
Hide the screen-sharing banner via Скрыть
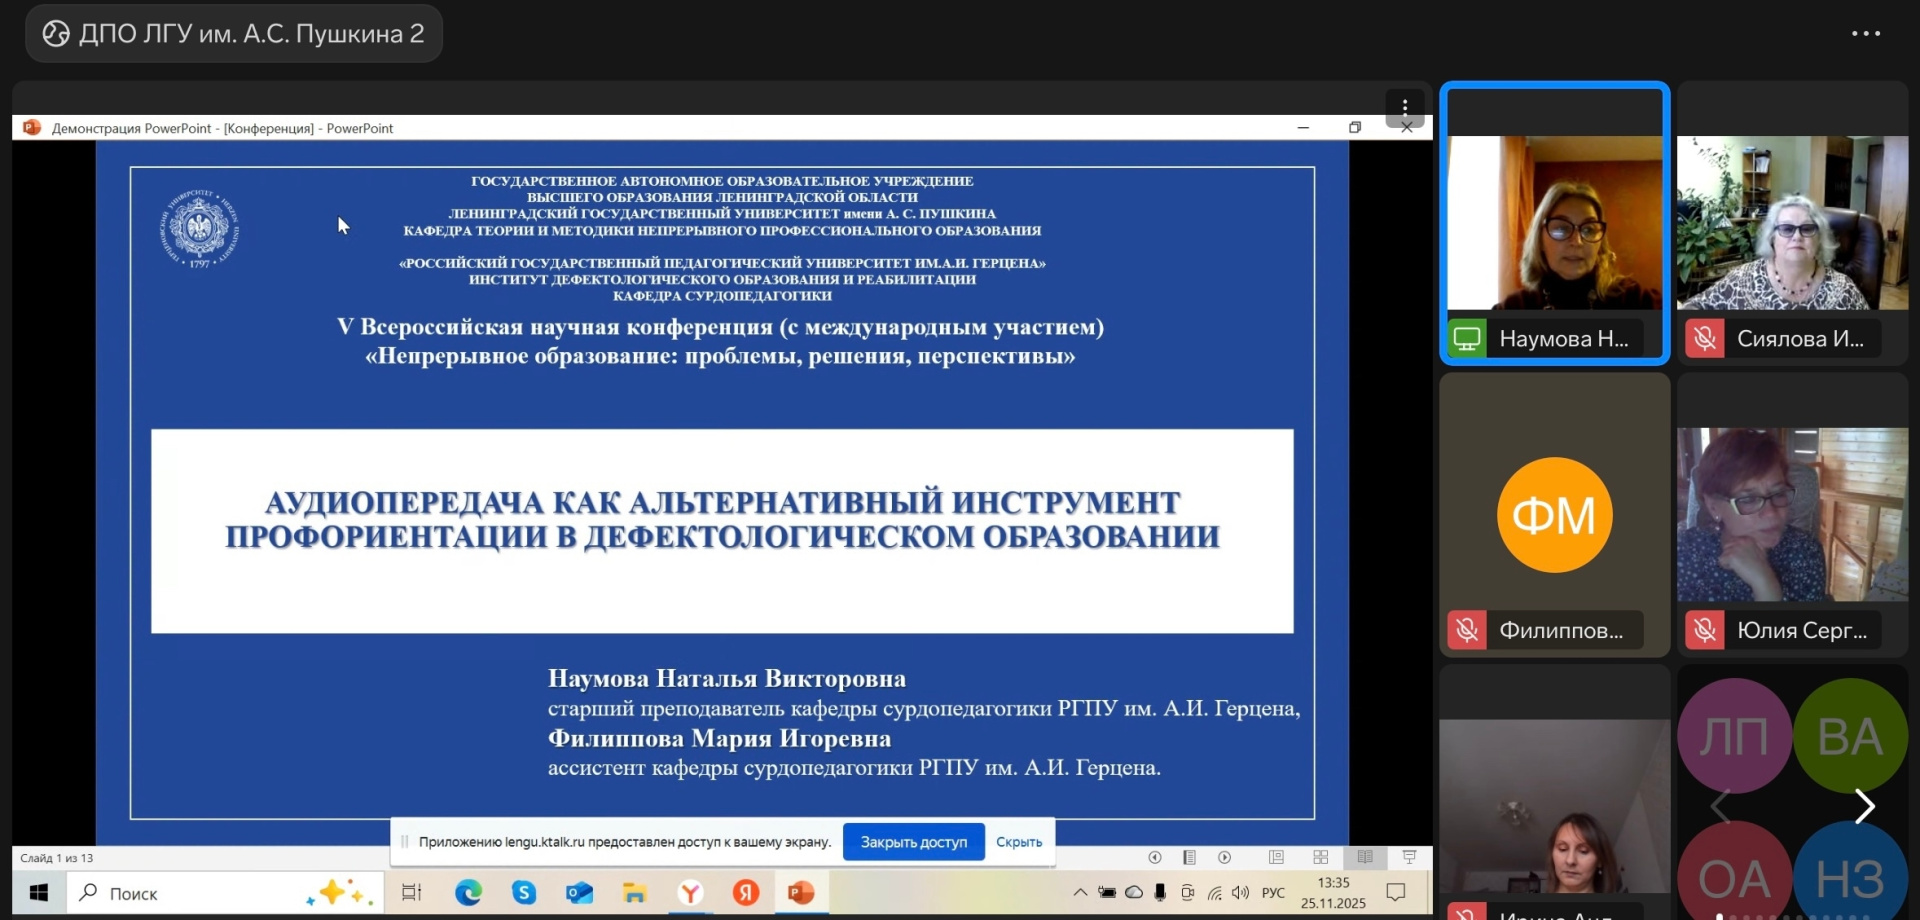(1018, 842)
